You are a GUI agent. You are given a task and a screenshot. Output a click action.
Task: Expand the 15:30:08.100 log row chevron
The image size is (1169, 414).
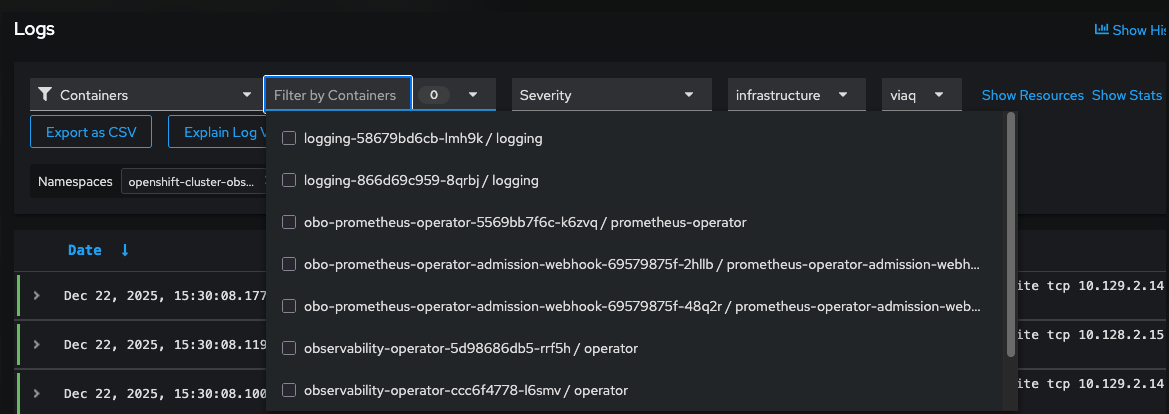coord(37,393)
